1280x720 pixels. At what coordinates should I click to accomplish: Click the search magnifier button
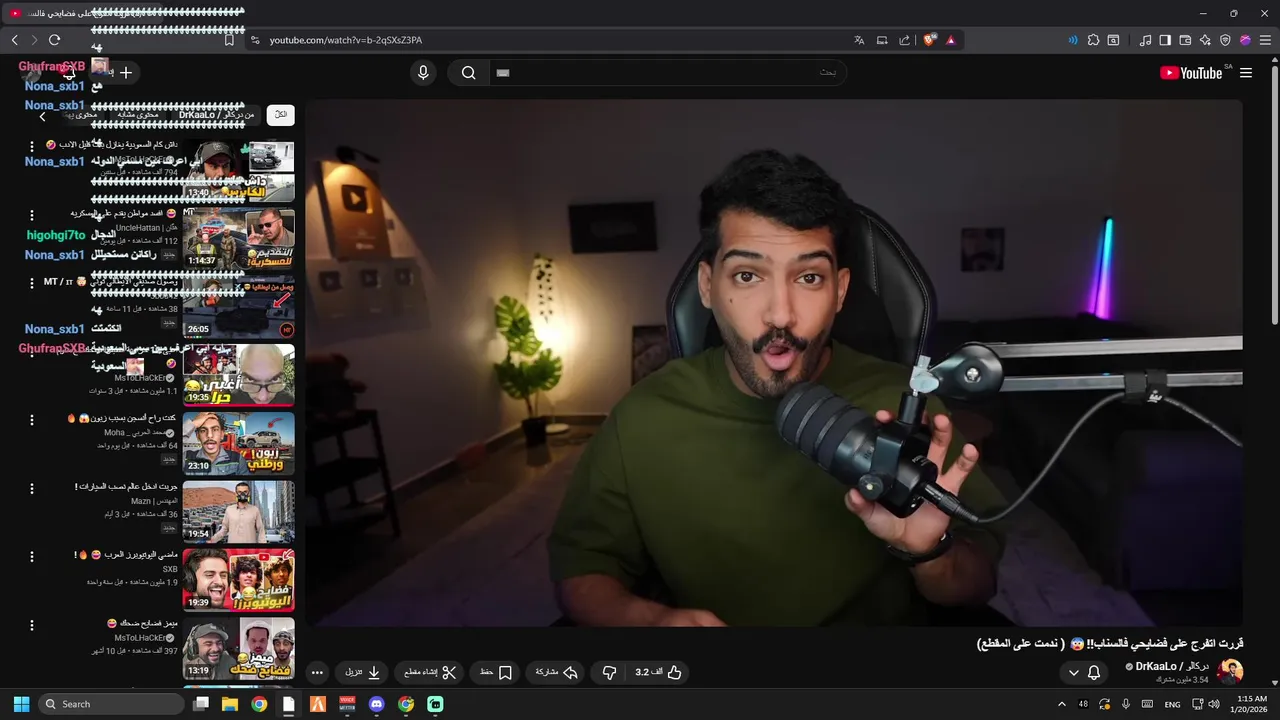pyautogui.click(x=468, y=73)
